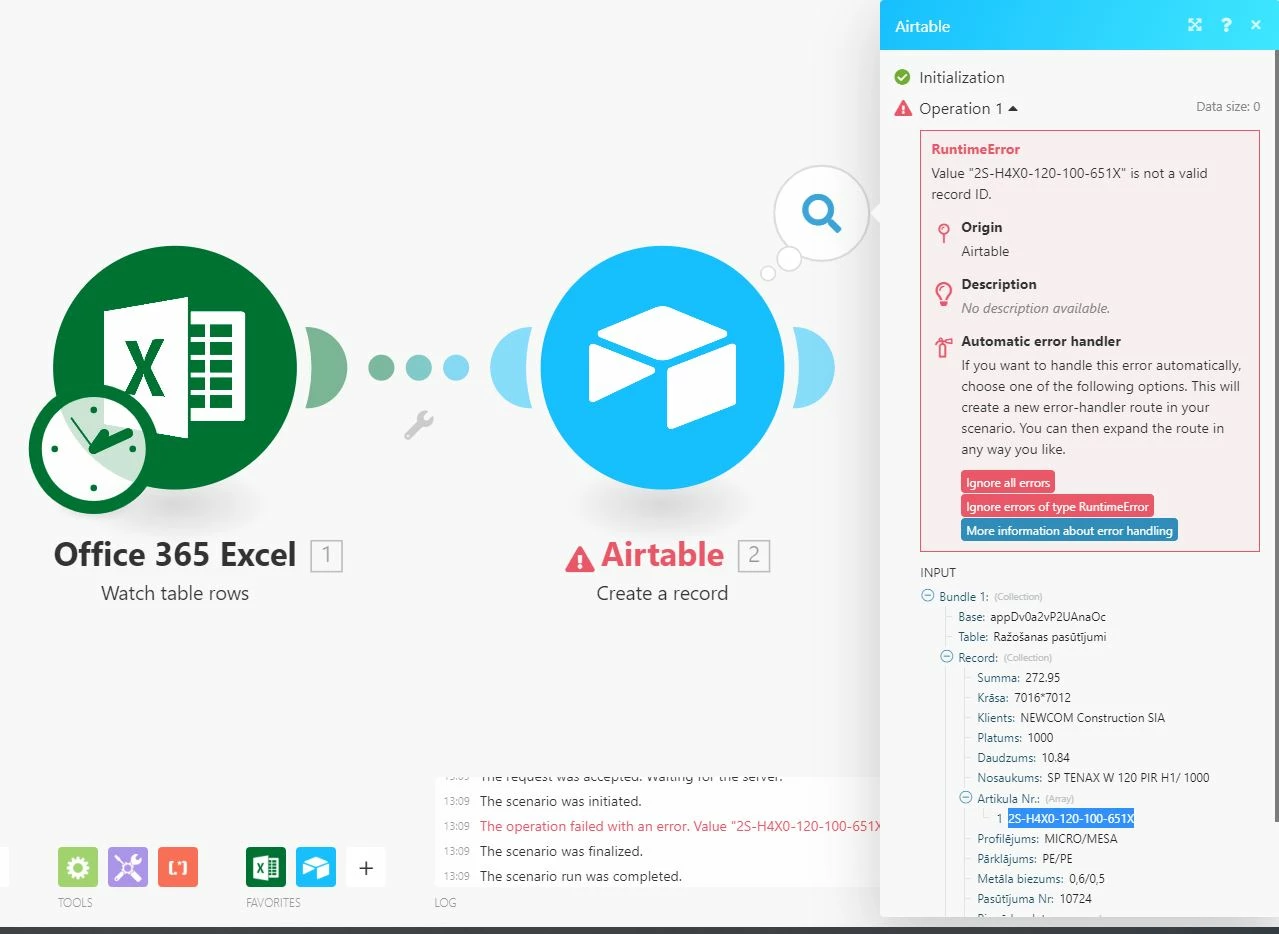Click the green check icon beside Initialization

point(903,77)
